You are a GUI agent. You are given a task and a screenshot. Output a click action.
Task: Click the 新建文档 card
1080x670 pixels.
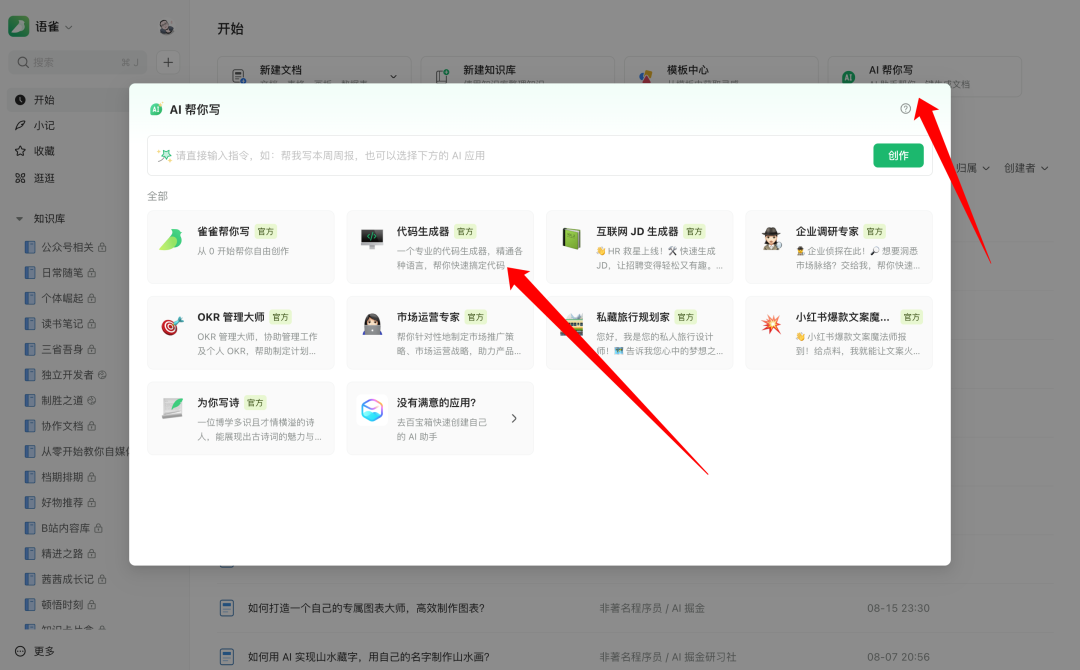point(314,72)
